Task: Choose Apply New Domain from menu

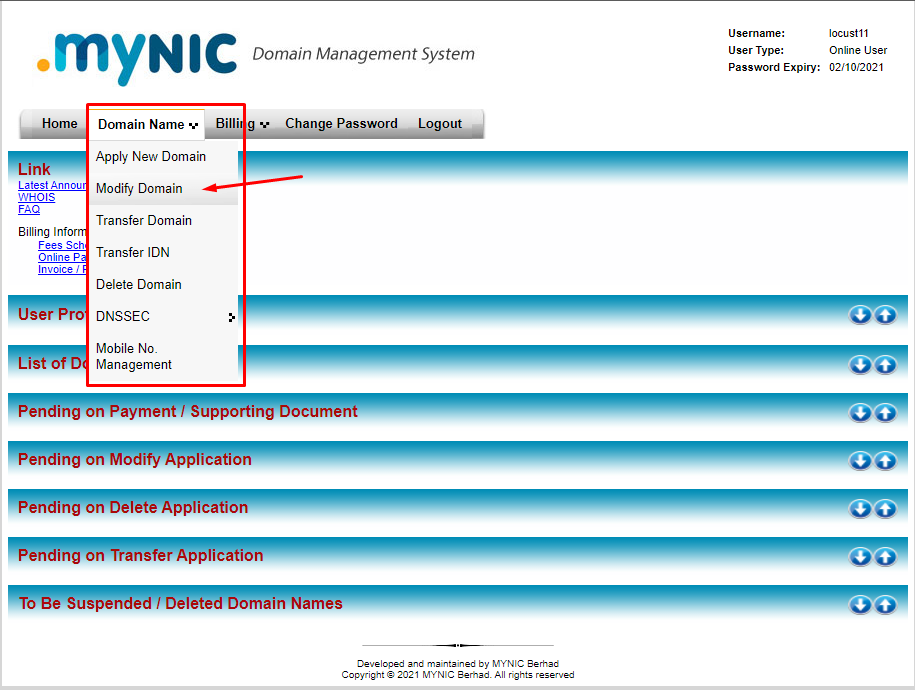Action: 164,156
